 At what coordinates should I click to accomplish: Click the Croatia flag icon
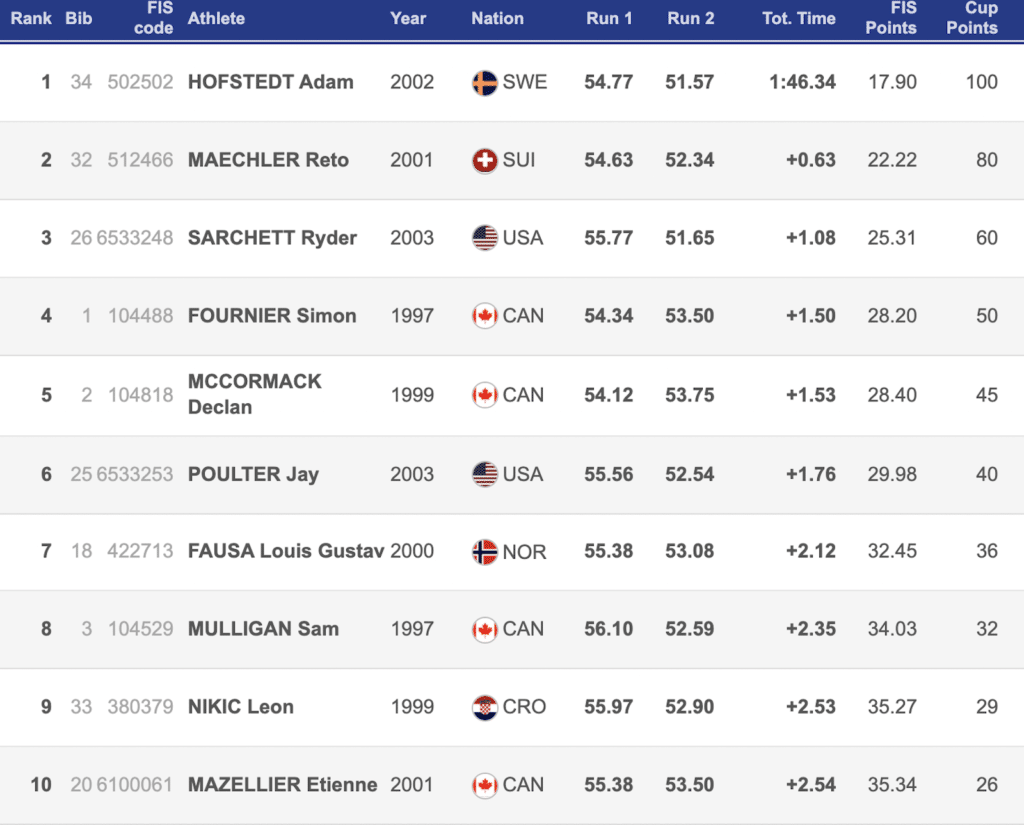pyautogui.click(x=485, y=708)
